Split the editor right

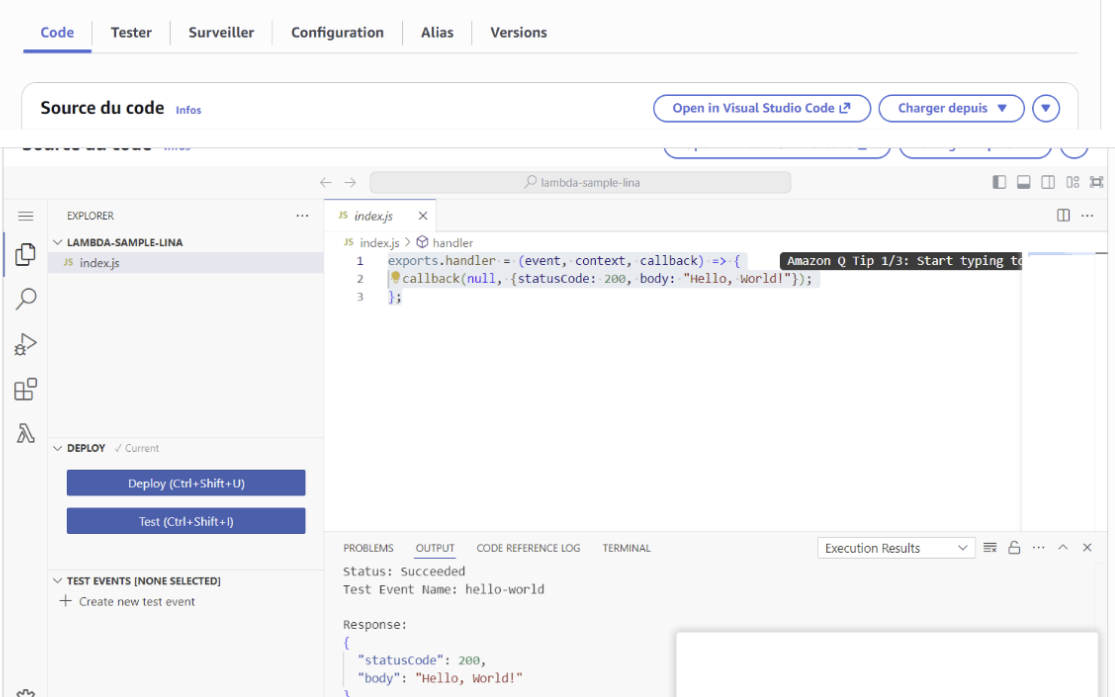coord(1063,216)
